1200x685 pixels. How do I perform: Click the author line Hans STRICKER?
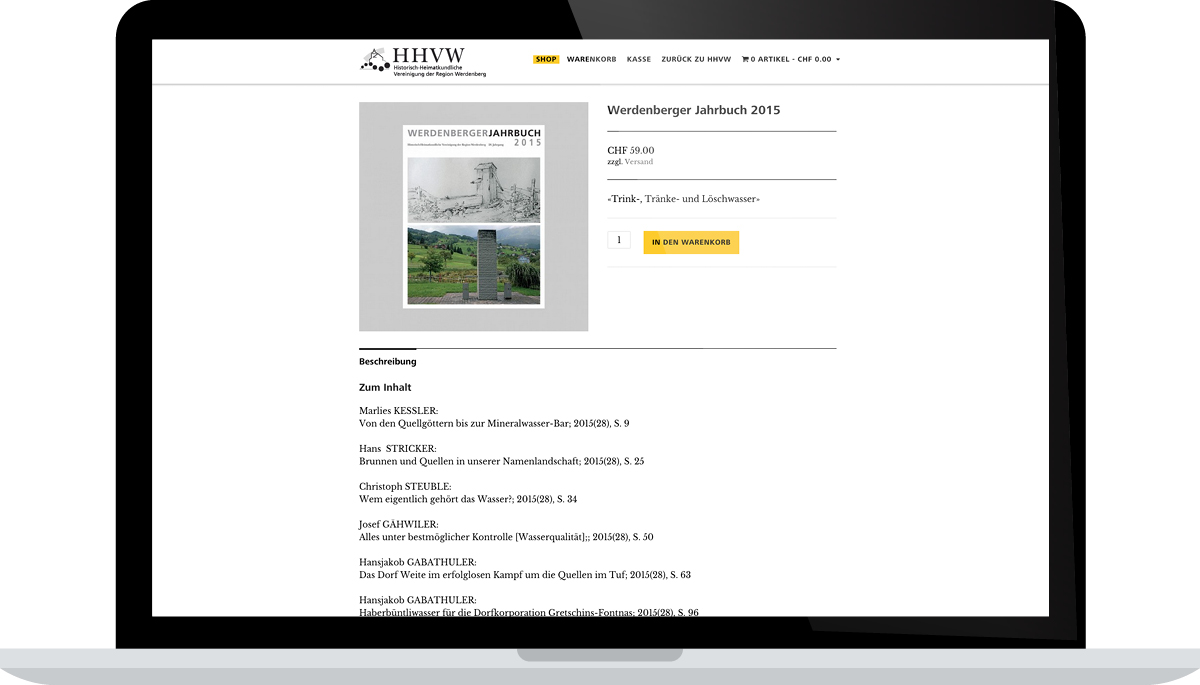[398, 449]
